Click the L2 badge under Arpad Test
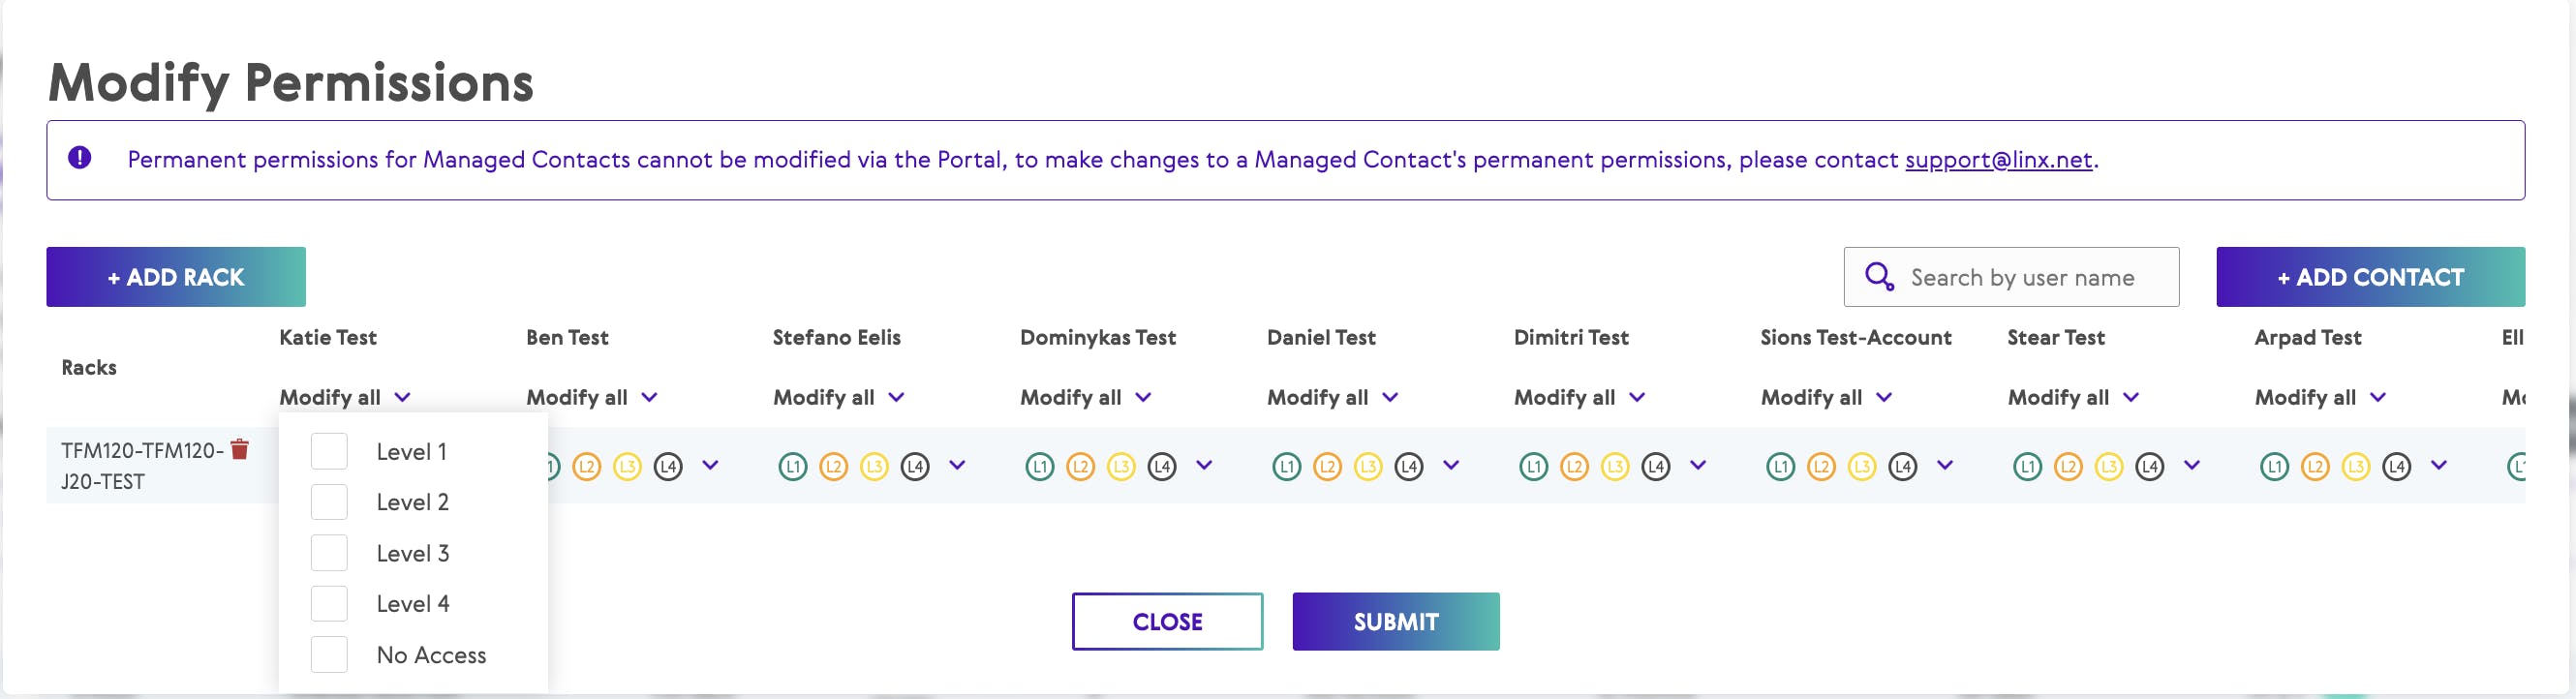The width and height of the screenshot is (2576, 699). pyautogui.click(x=2314, y=466)
